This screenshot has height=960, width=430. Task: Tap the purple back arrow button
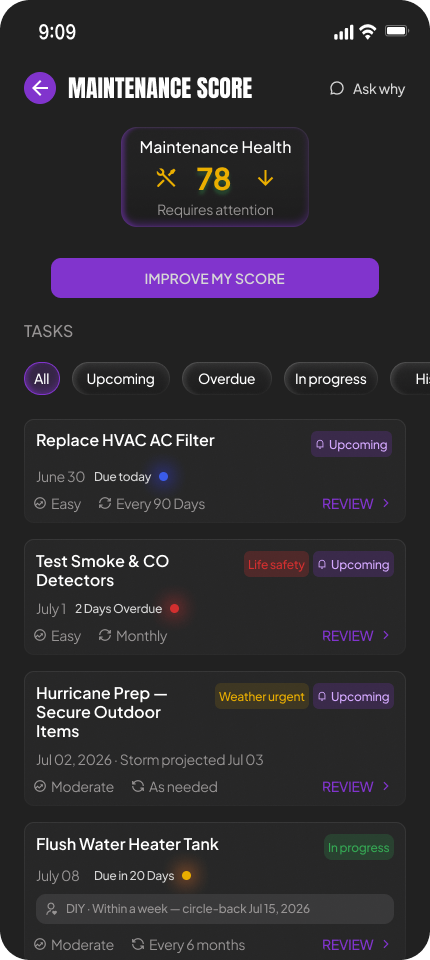(x=40, y=88)
